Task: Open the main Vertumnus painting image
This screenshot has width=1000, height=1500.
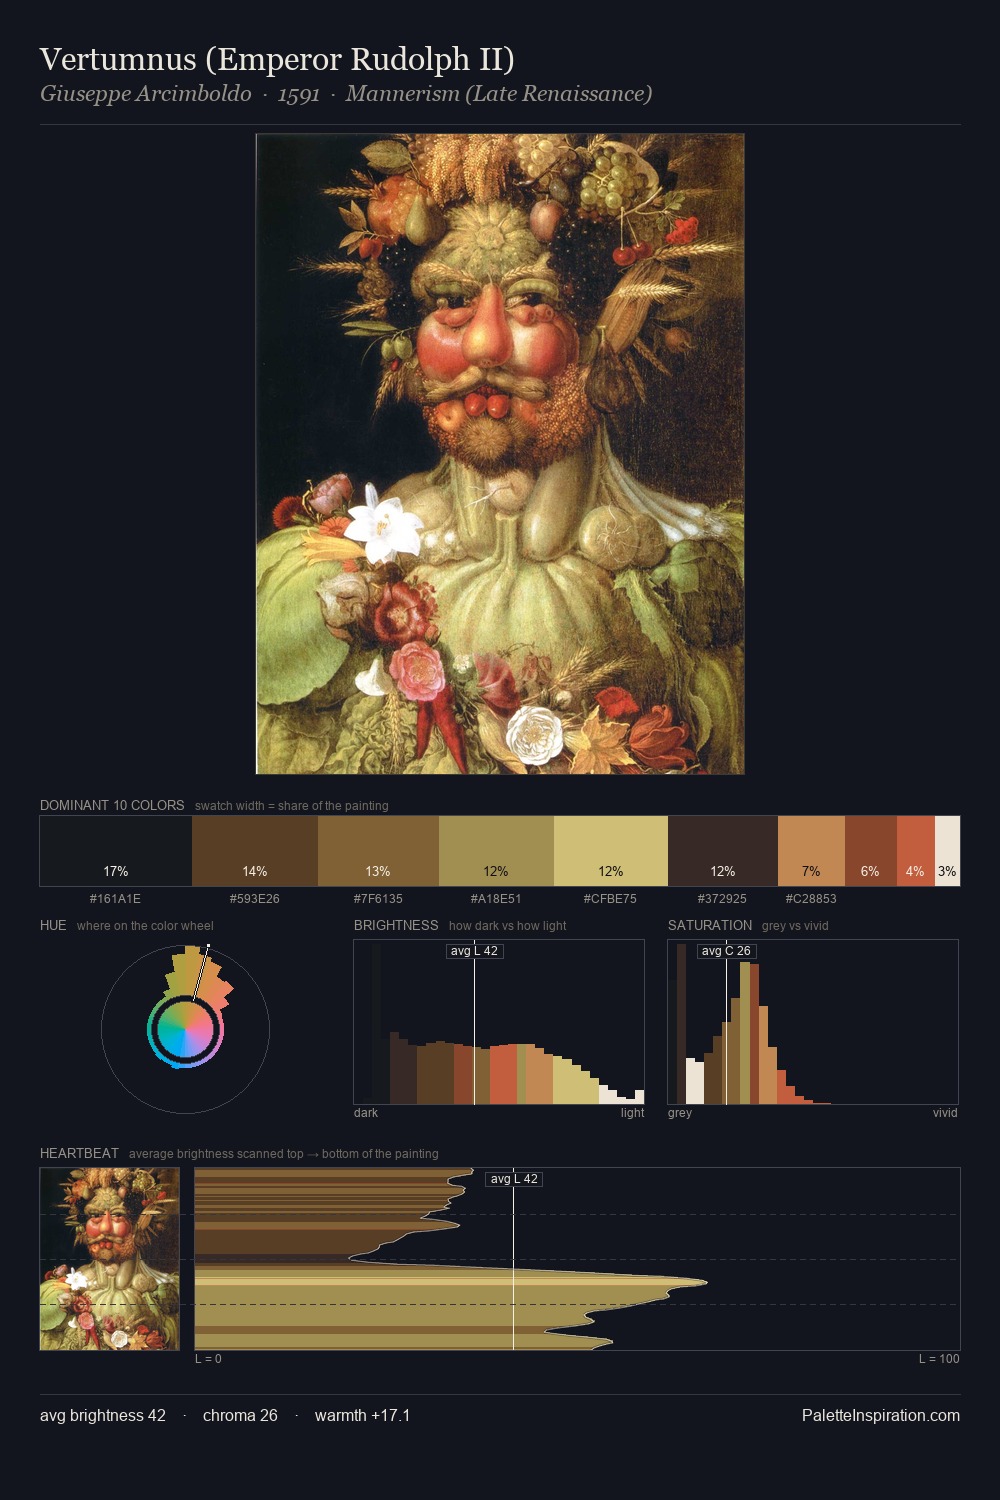Action: [x=500, y=454]
